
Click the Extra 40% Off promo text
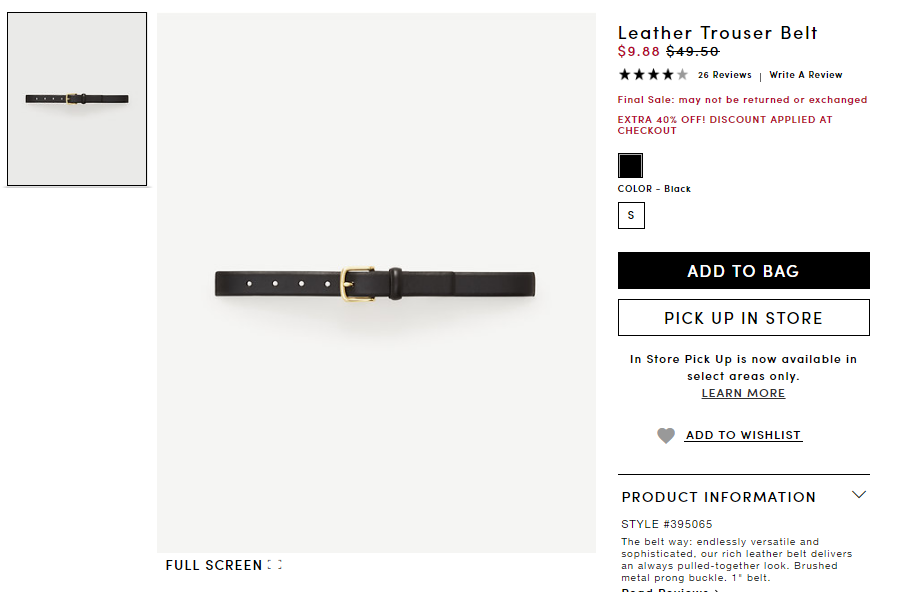coord(725,125)
